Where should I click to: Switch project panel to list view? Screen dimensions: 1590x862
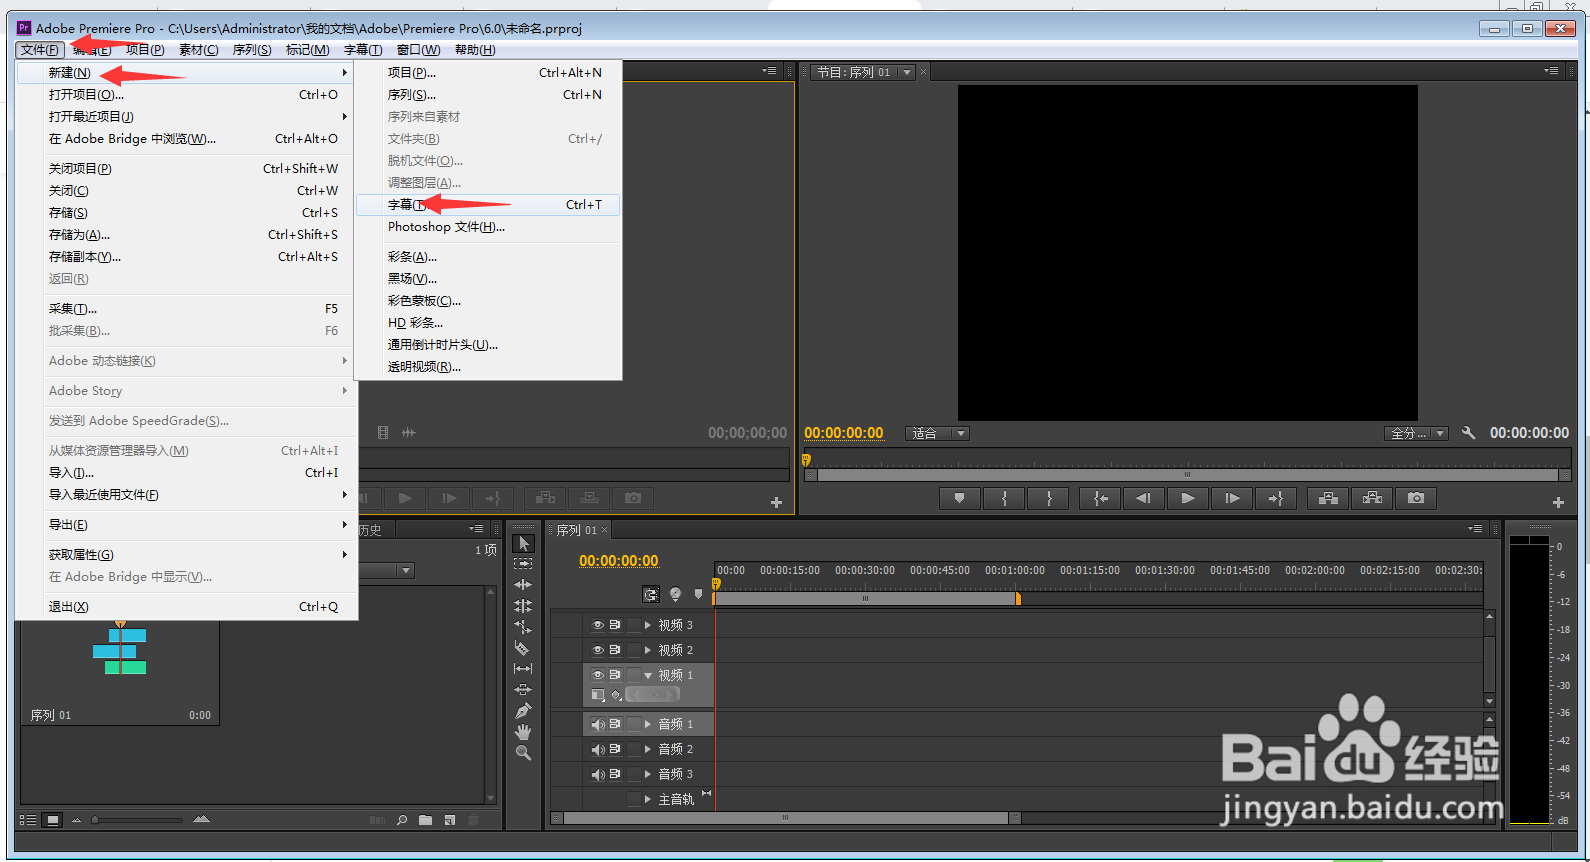28,820
